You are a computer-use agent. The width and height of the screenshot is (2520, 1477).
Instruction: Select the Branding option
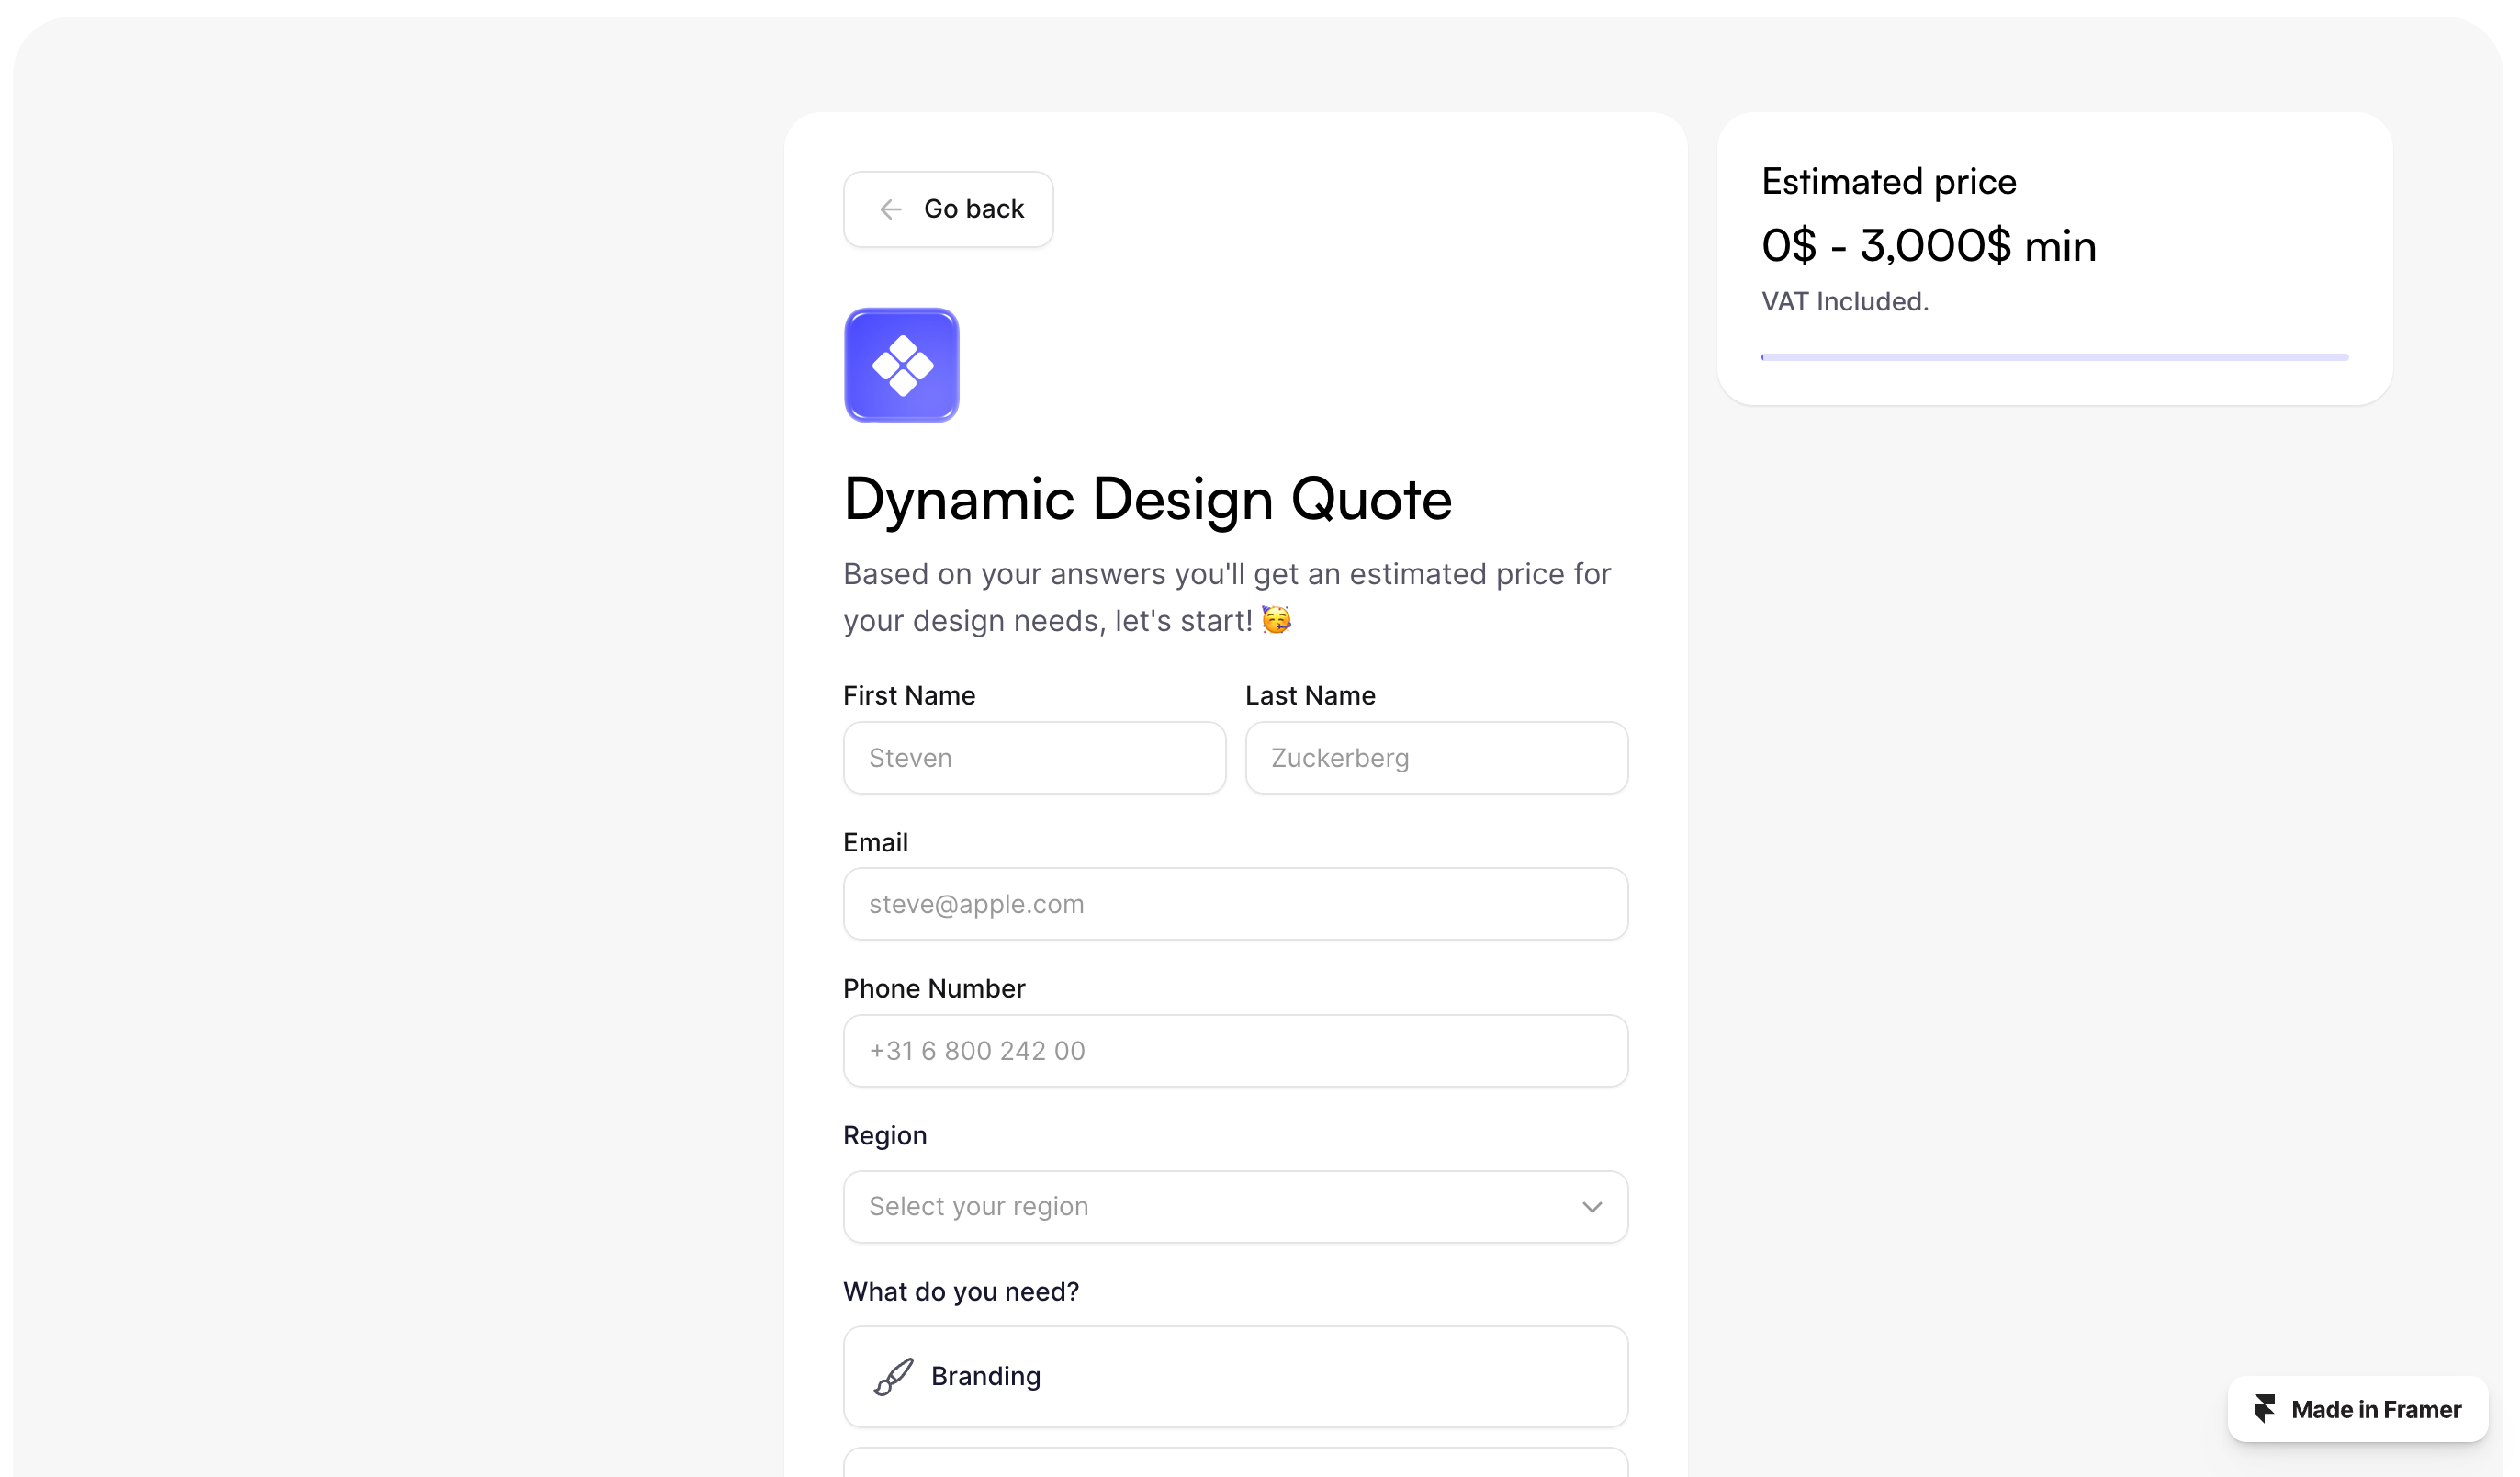[1234, 1376]
